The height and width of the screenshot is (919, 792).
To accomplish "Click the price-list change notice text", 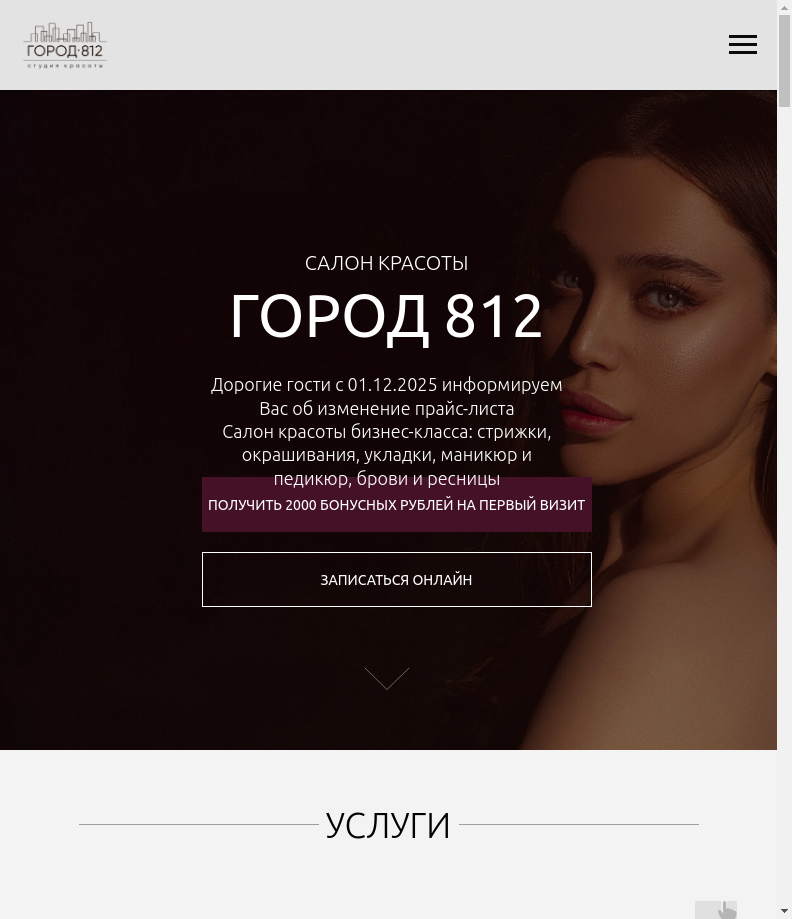I will click(386, 396).
